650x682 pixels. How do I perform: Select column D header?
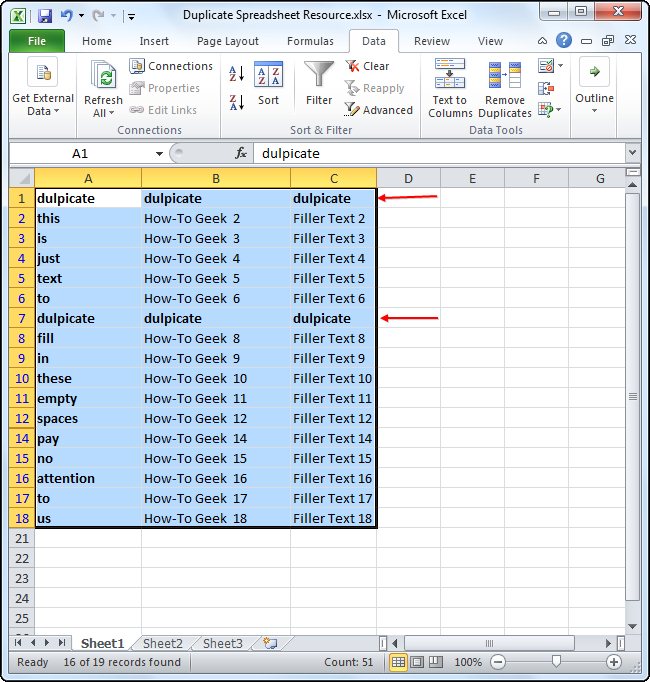(408, 178)
